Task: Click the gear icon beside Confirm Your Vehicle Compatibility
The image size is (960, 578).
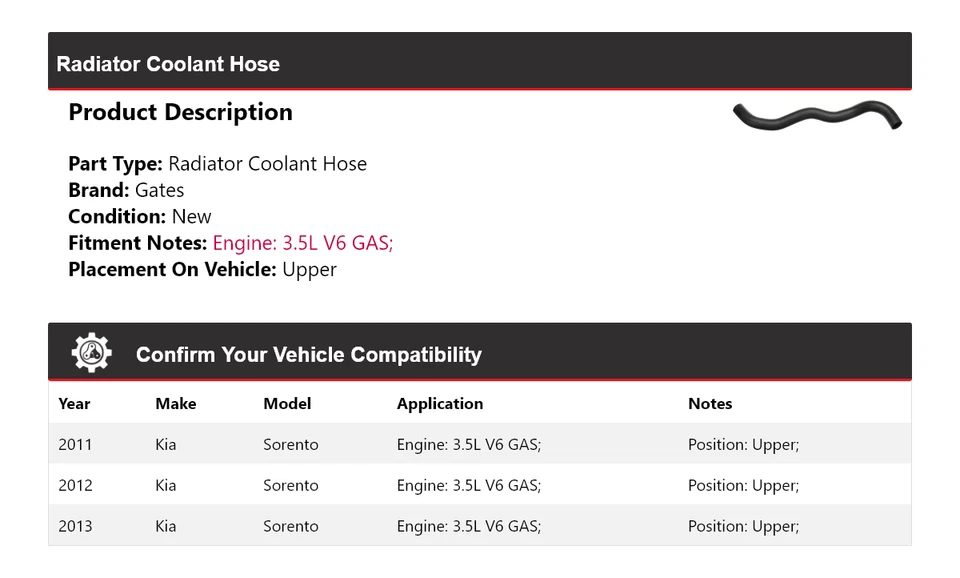Action: coord(91,353)
